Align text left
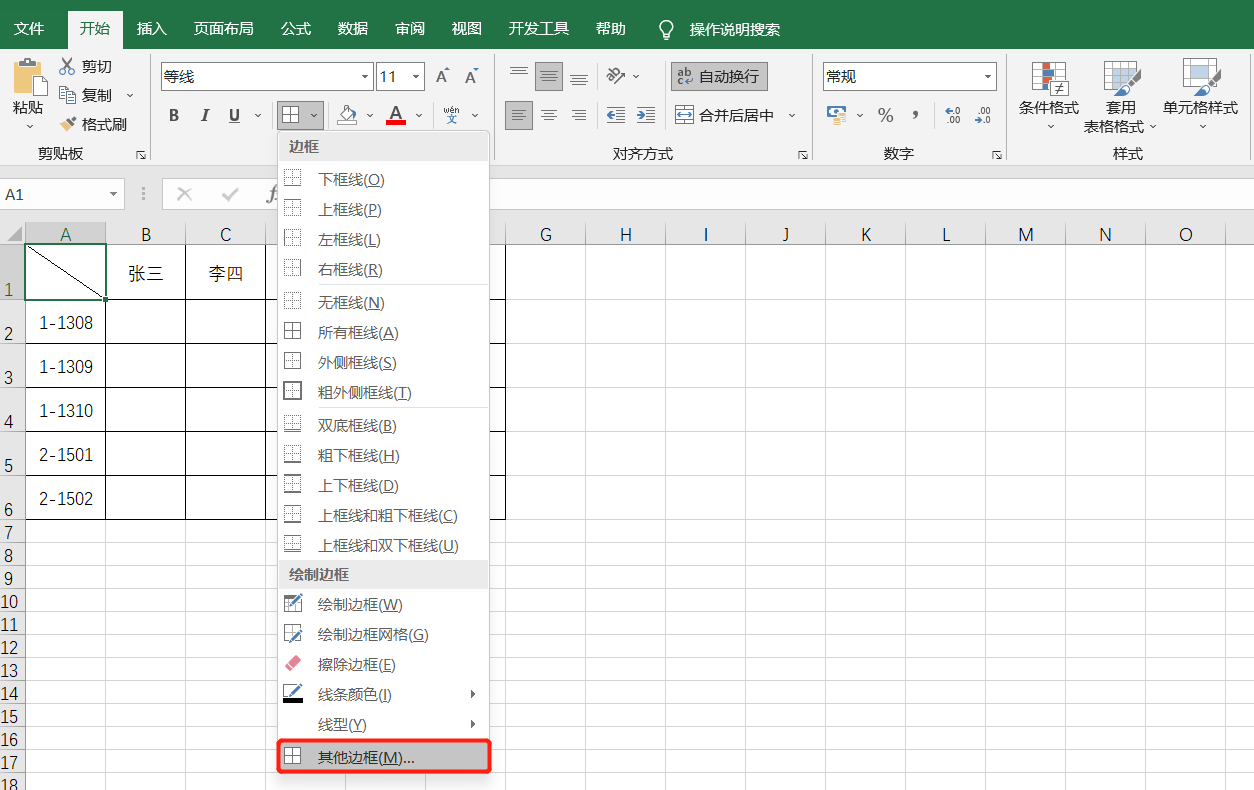This screenshot has height=790, width=1254. click(x=518, y=115)
